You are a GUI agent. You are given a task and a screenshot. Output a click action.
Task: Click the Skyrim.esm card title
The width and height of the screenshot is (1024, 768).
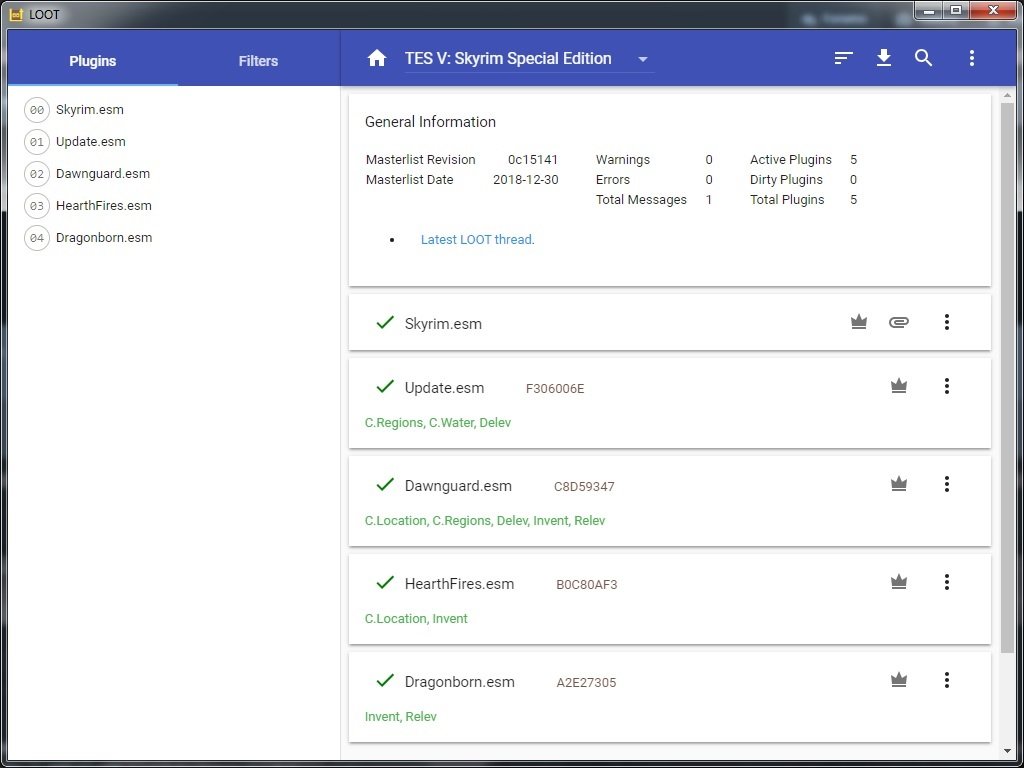click(443, 323)
